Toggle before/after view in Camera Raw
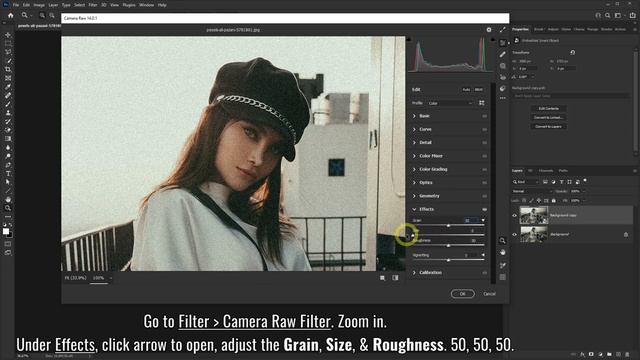640x360 pixels. tap(395, 278)
